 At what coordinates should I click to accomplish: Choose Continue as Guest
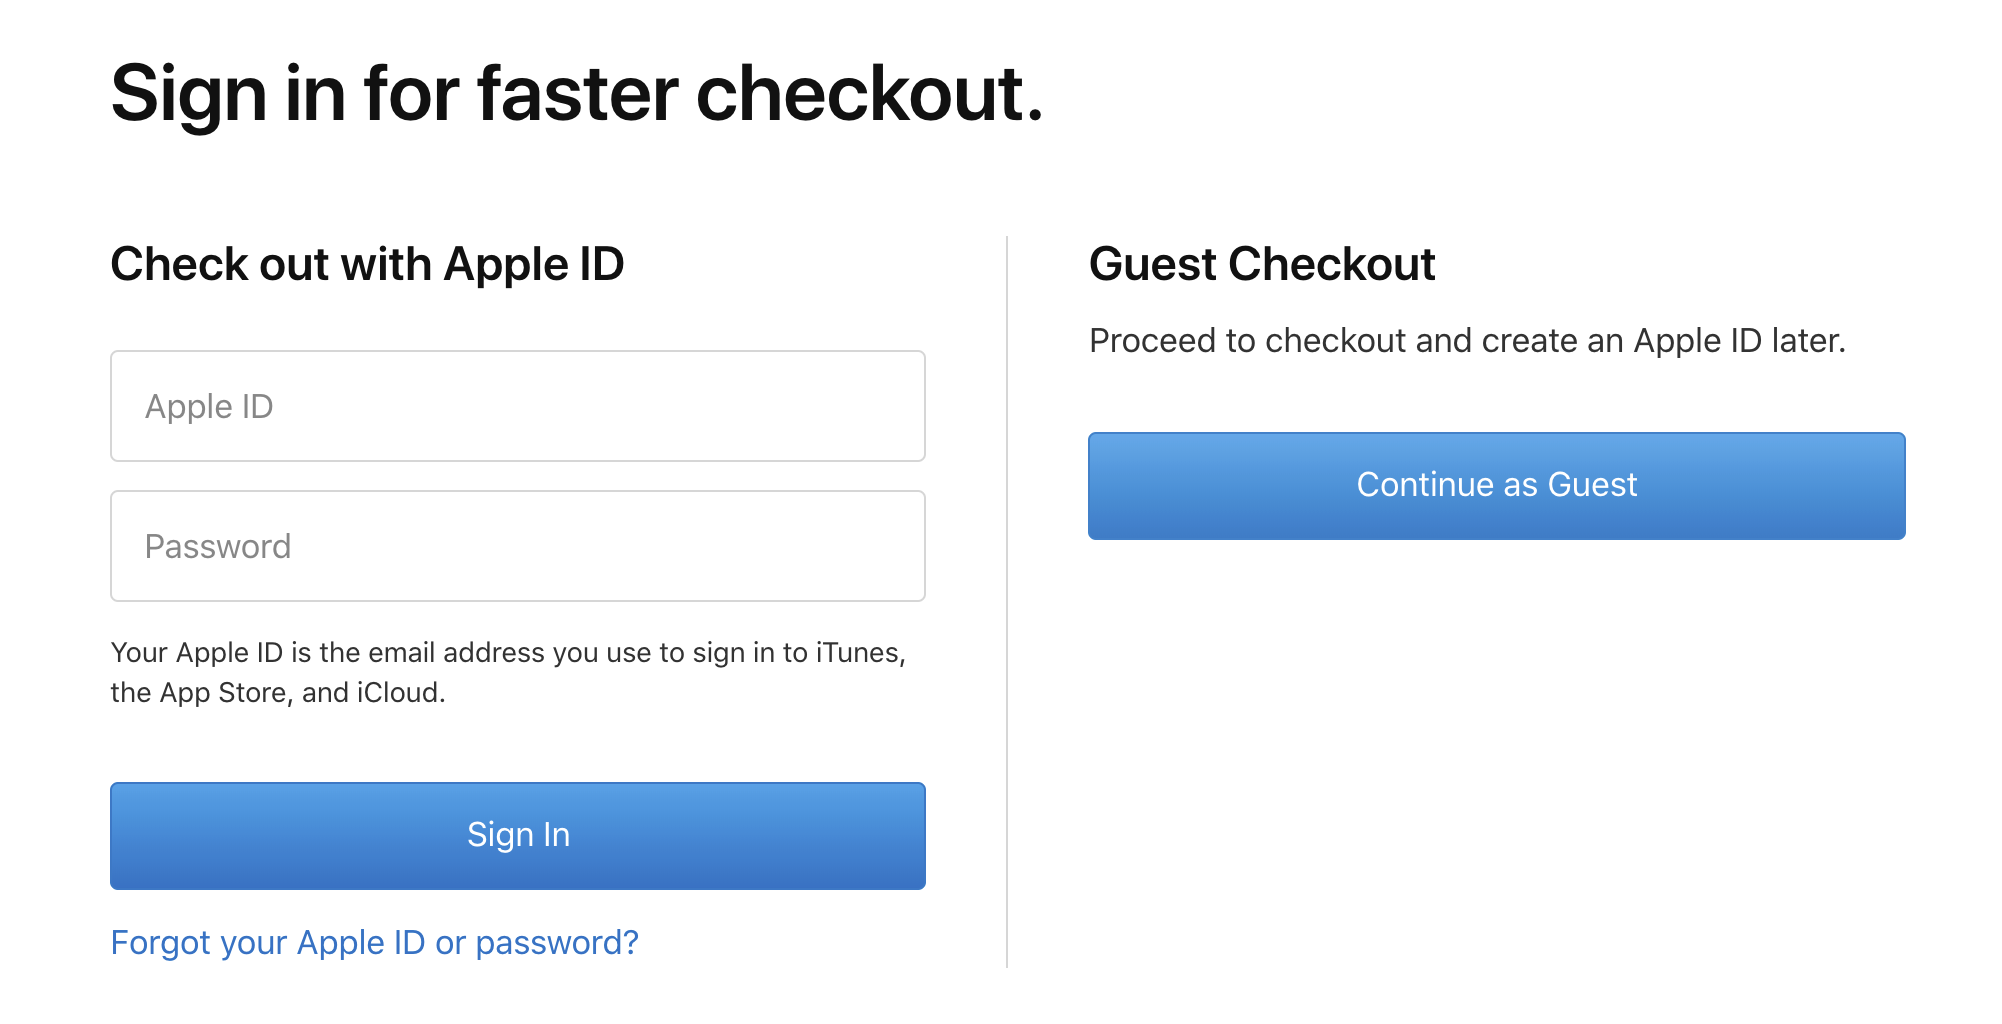pyautogui.click(x=1496, y=486)
